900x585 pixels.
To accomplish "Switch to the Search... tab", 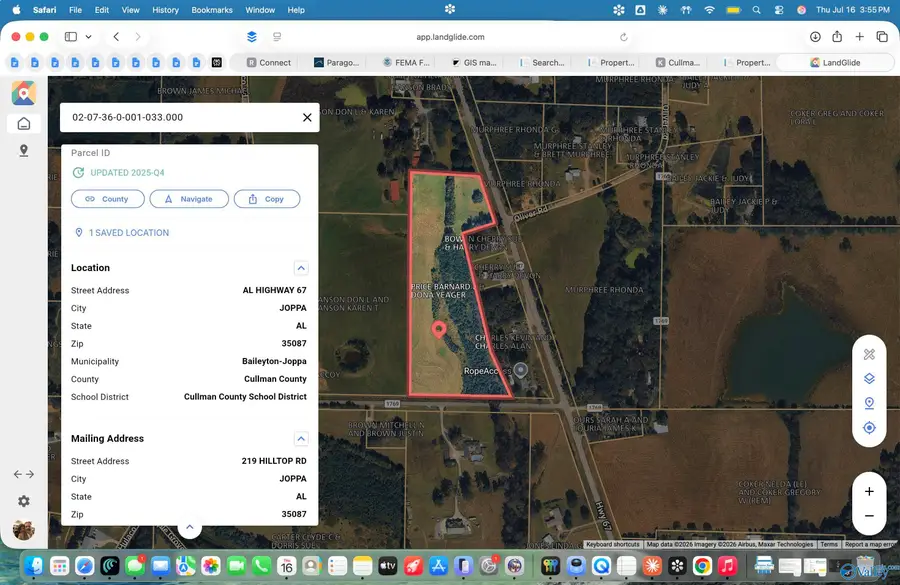I will (542, 63).
